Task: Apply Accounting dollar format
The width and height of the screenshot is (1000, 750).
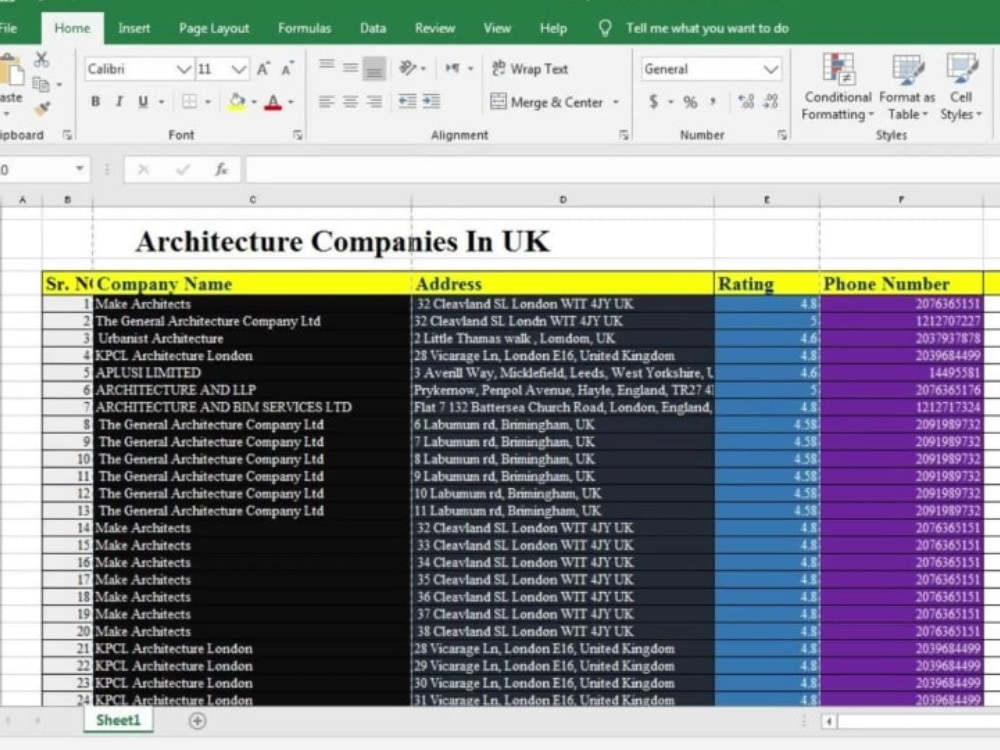Action: click(654, 101)
